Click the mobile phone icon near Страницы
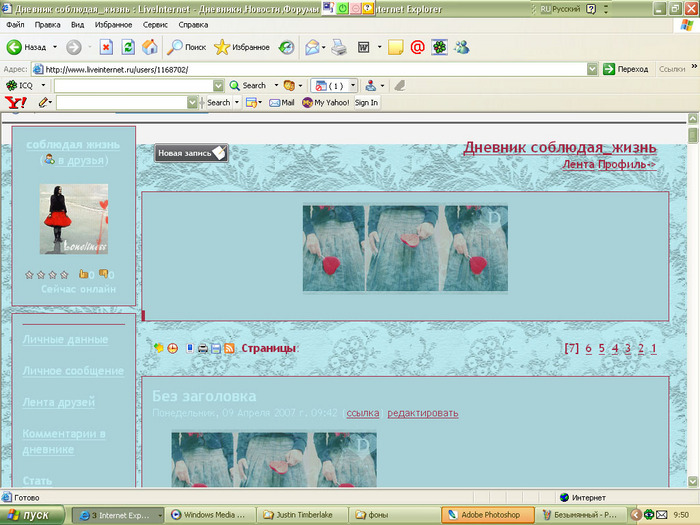The image size is (700, 525). coord(190,349)
